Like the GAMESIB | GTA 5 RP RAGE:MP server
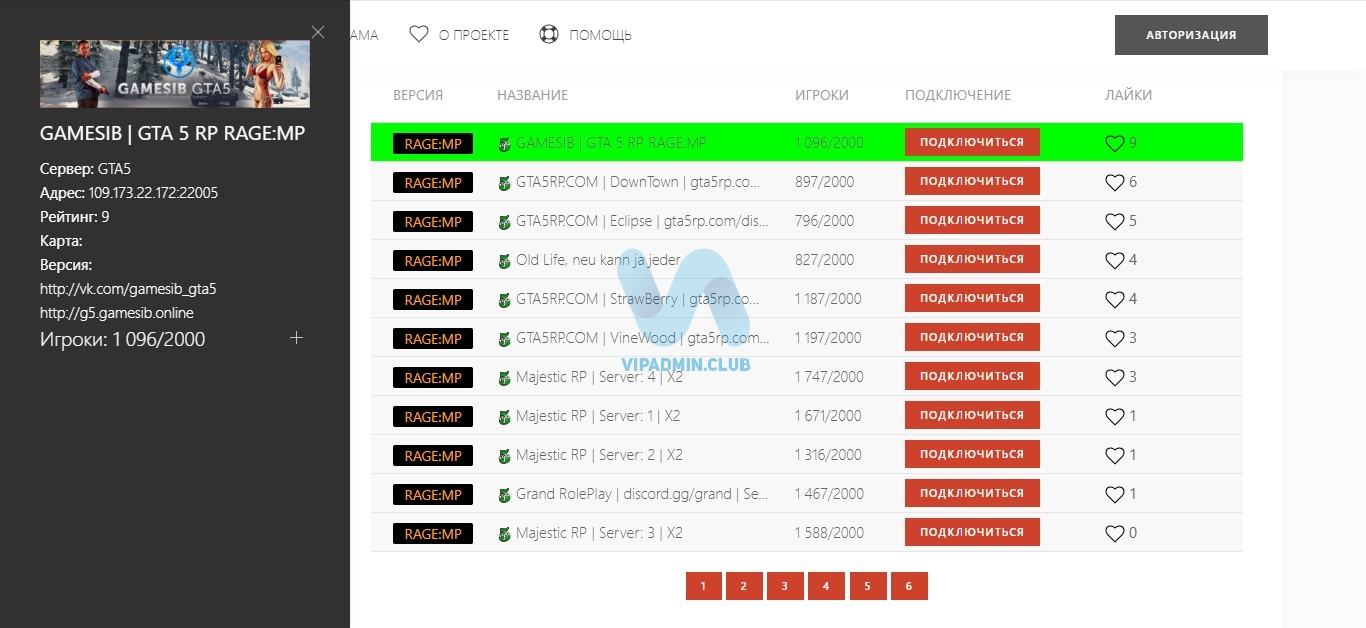 point(1114,143)
